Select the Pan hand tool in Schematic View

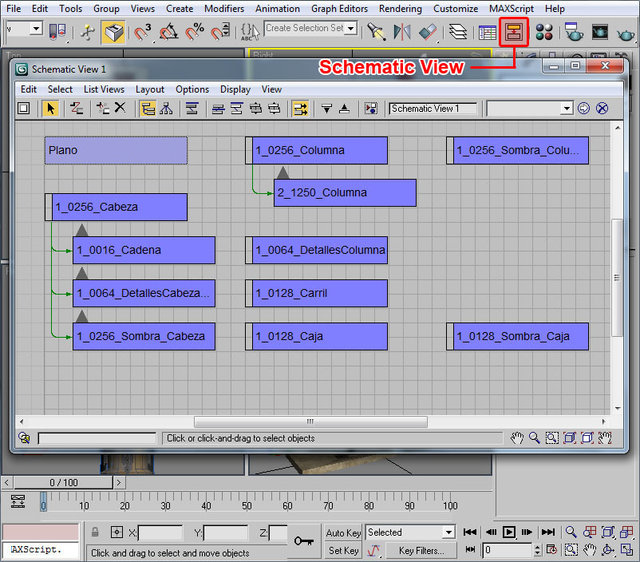click(x=517, y=438)
